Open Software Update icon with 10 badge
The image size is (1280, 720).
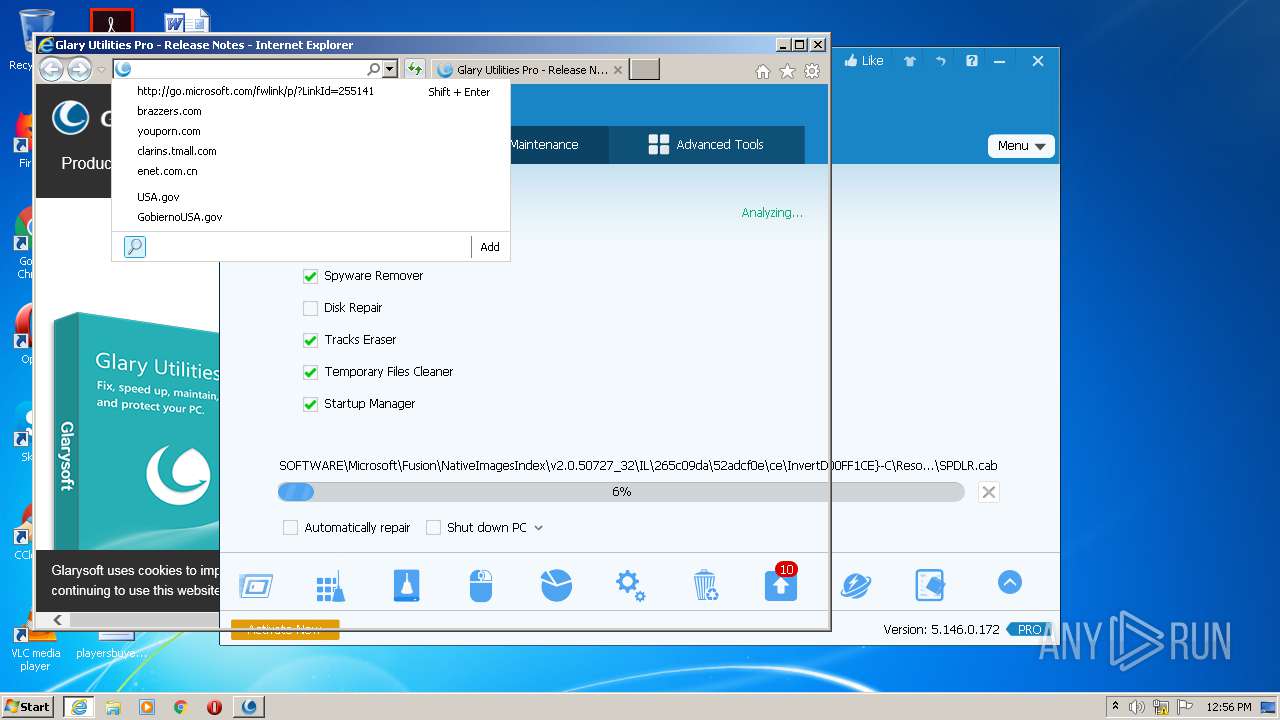(x=781, y=583)
